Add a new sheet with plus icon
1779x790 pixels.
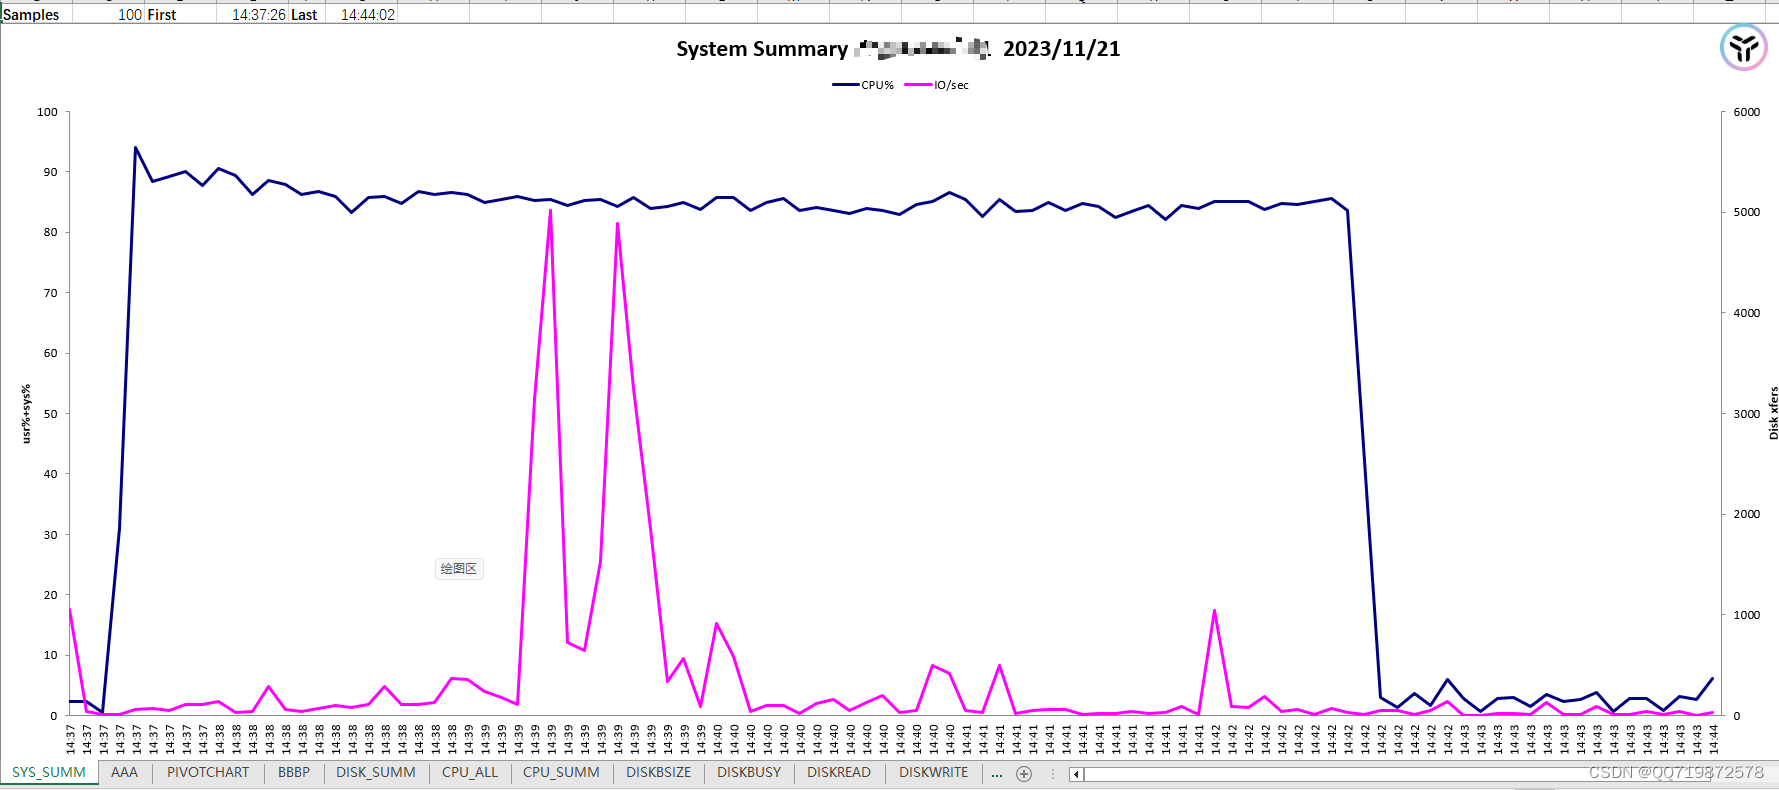(1024, 774)
